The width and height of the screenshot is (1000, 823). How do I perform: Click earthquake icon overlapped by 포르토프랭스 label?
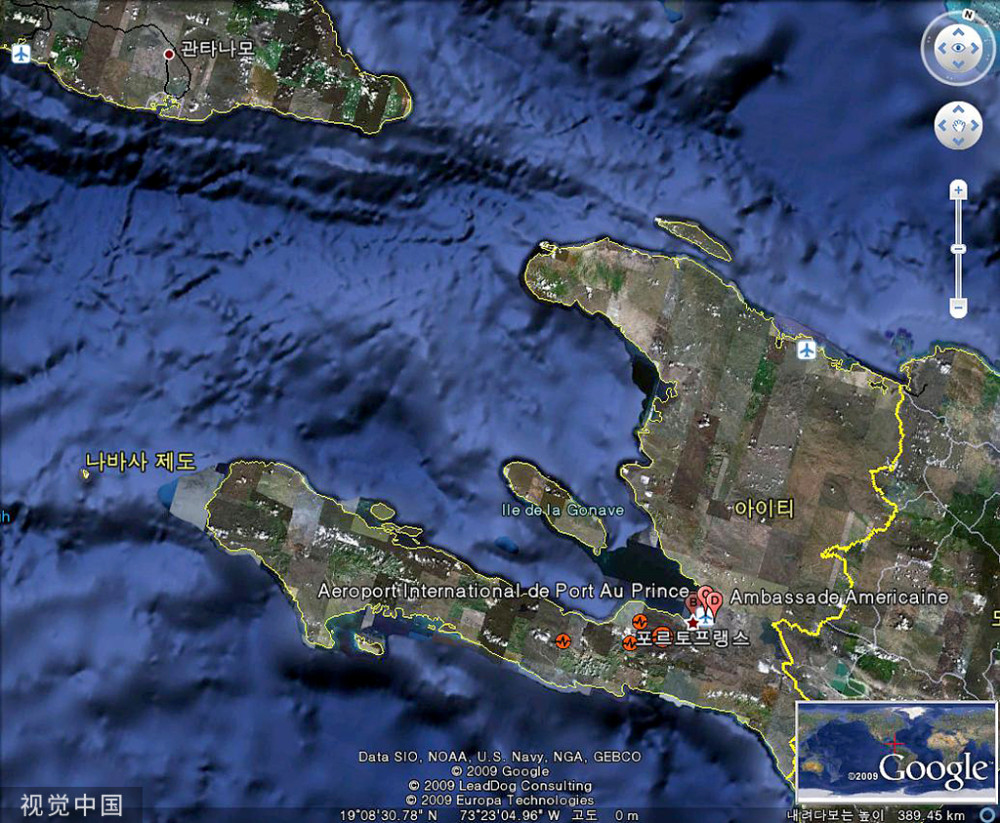(x=661, y=636)
